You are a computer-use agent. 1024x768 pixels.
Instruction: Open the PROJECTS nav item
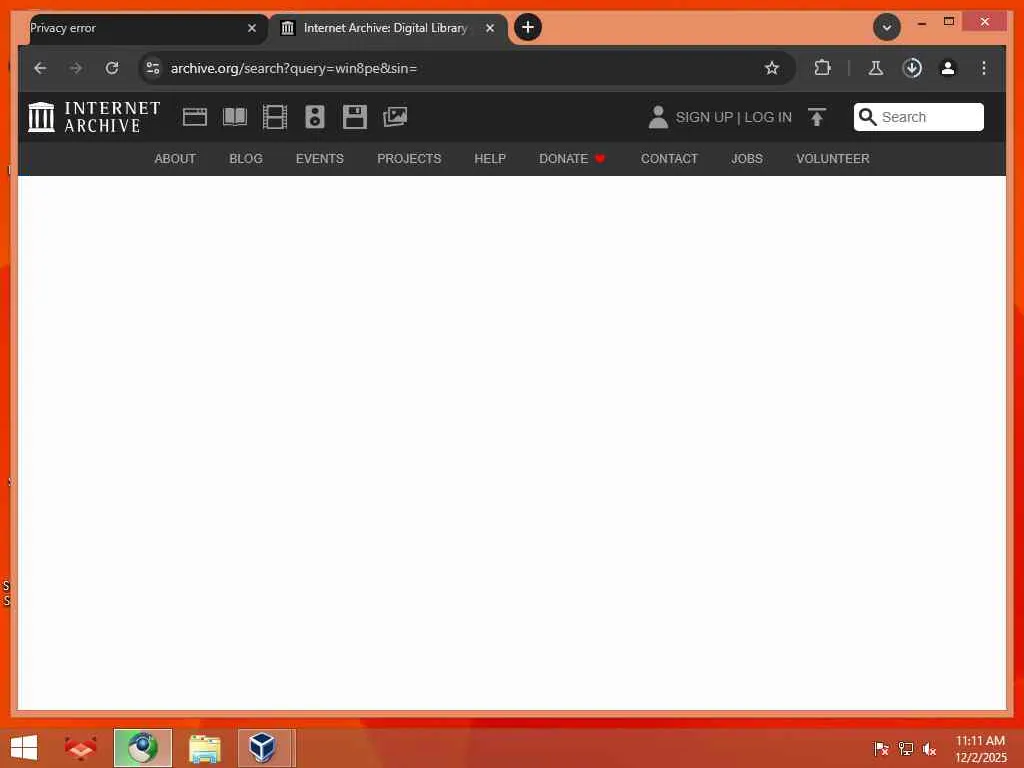pos(409,159)
